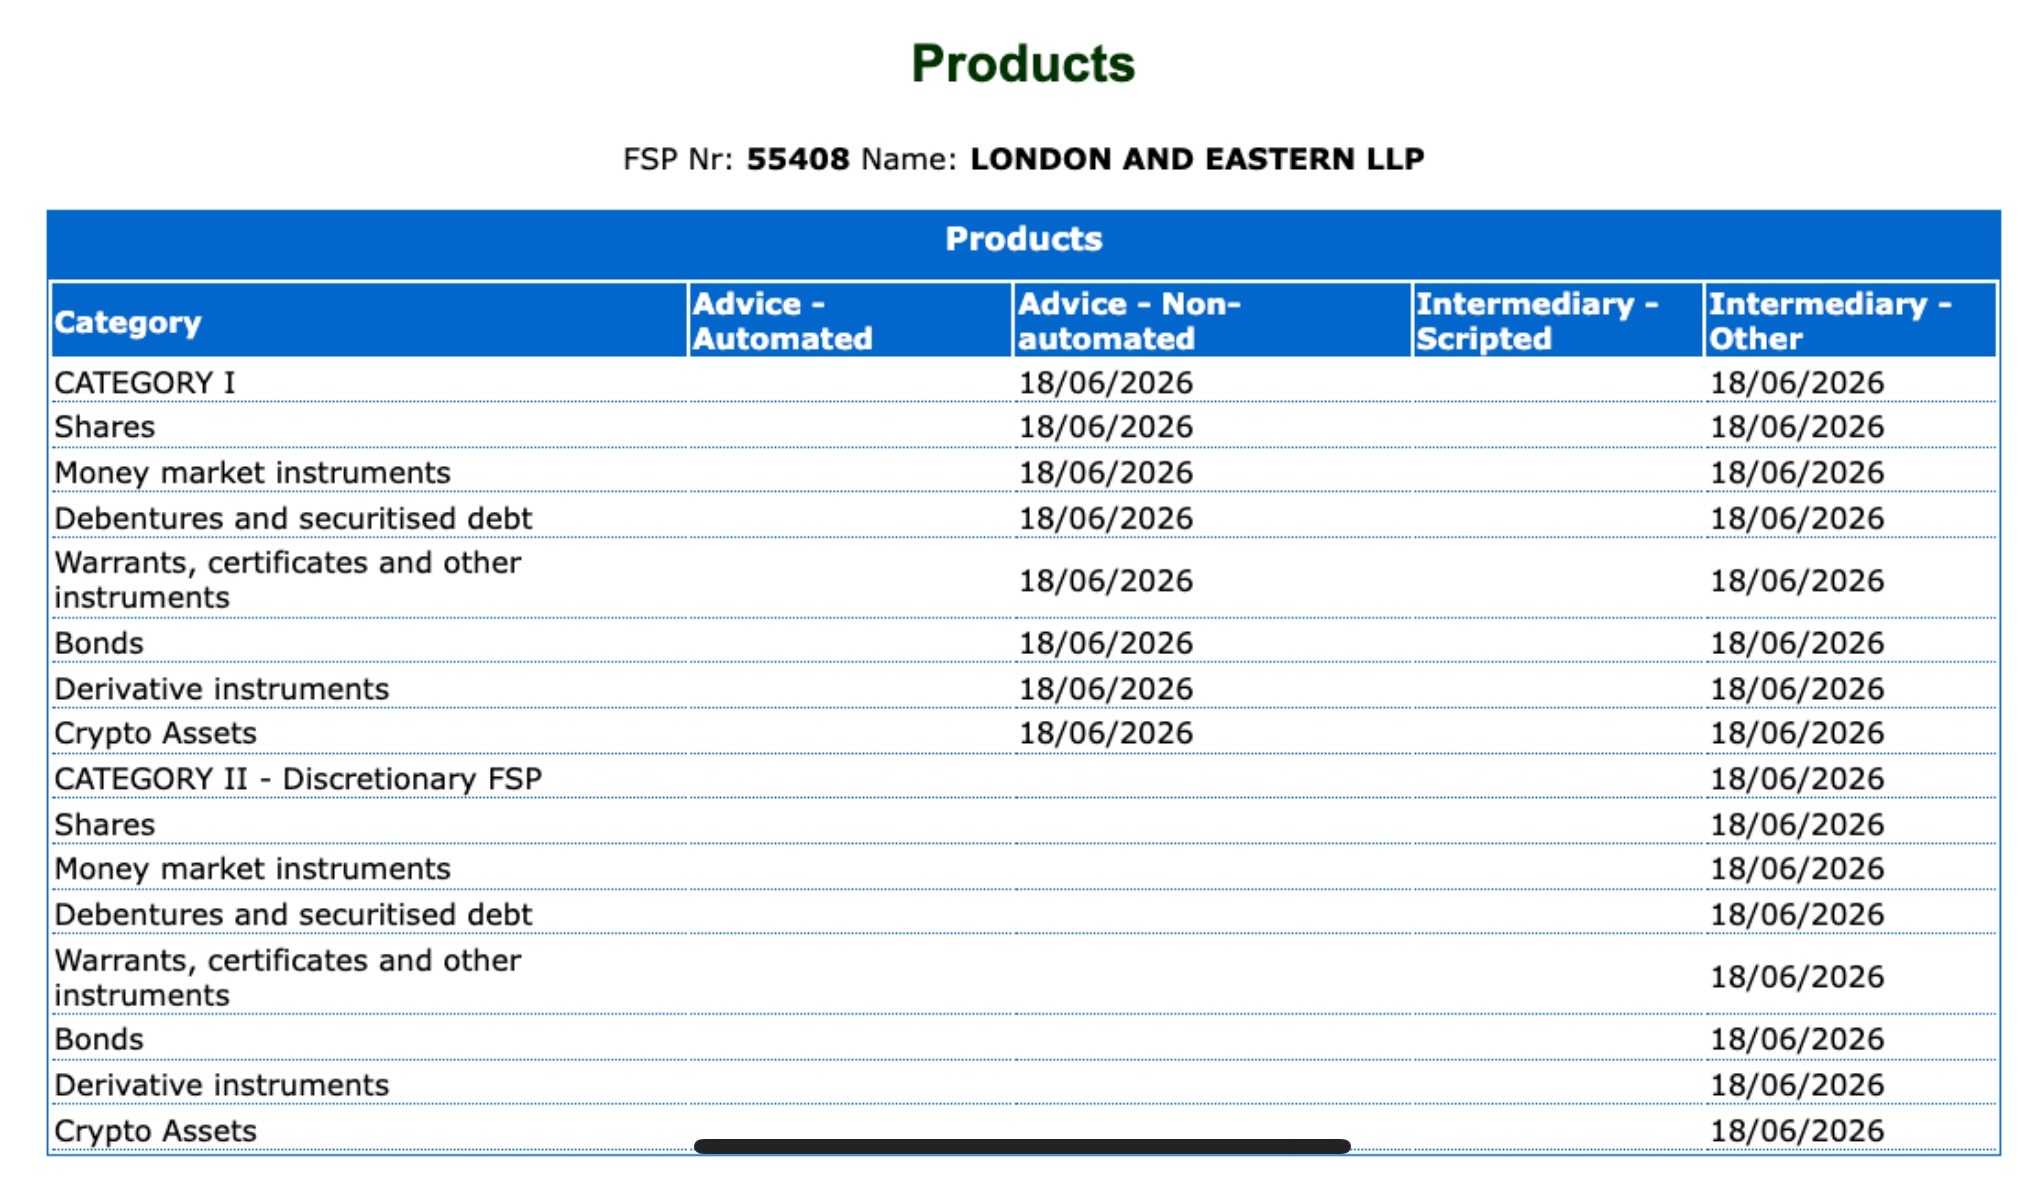Select Category II Debentures and securitised debt

(293, 915)
